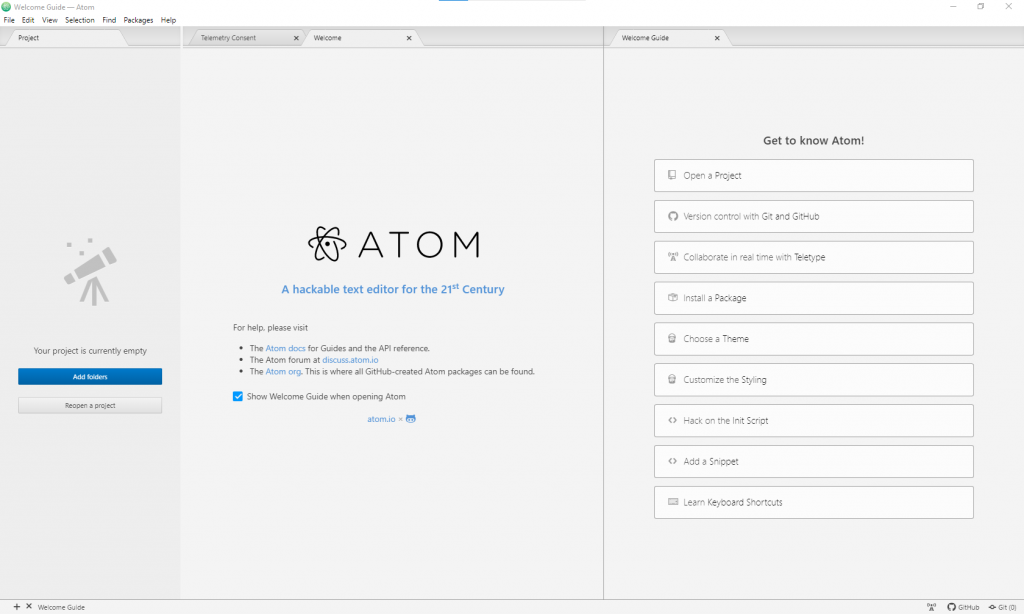
Task: Click the X icon in status bar
Action: [x=29, y=607]
